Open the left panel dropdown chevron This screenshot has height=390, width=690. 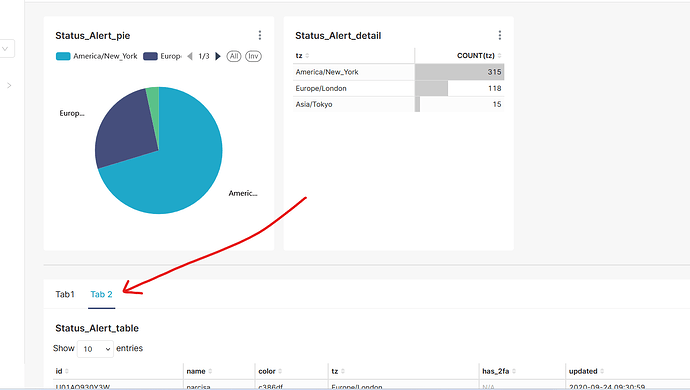(x=5, y=49)
